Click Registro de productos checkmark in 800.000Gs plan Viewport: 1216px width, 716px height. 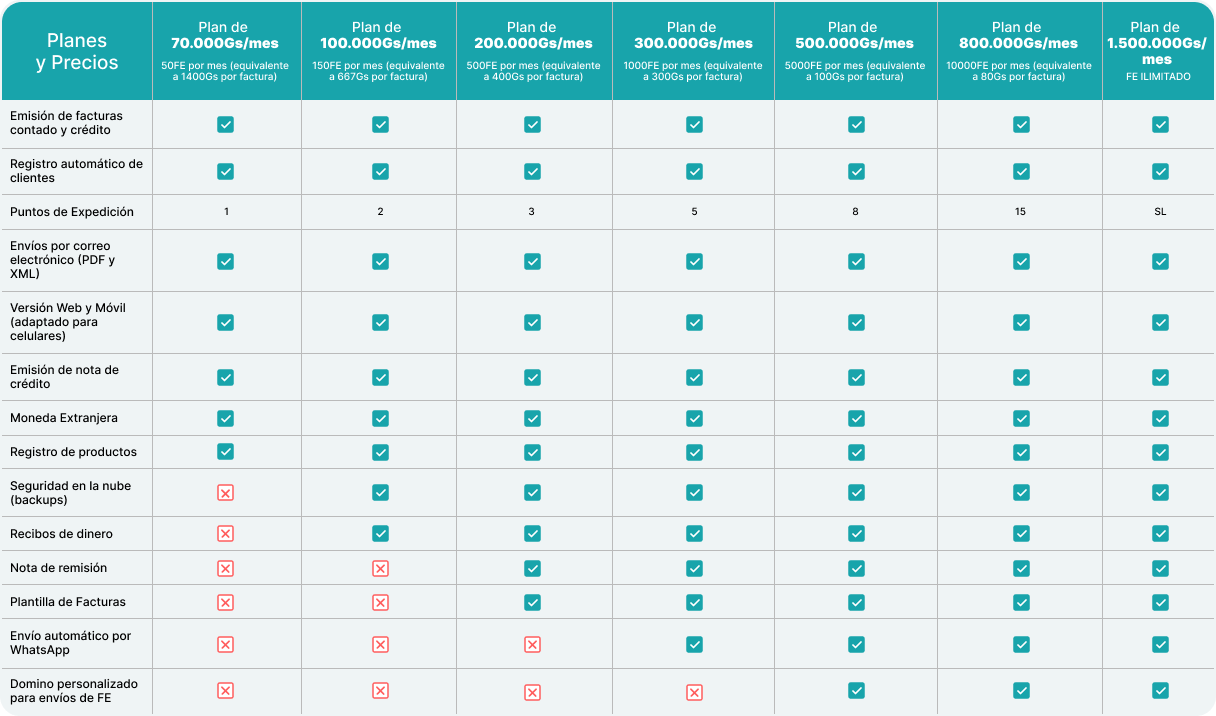(1021, 452)
